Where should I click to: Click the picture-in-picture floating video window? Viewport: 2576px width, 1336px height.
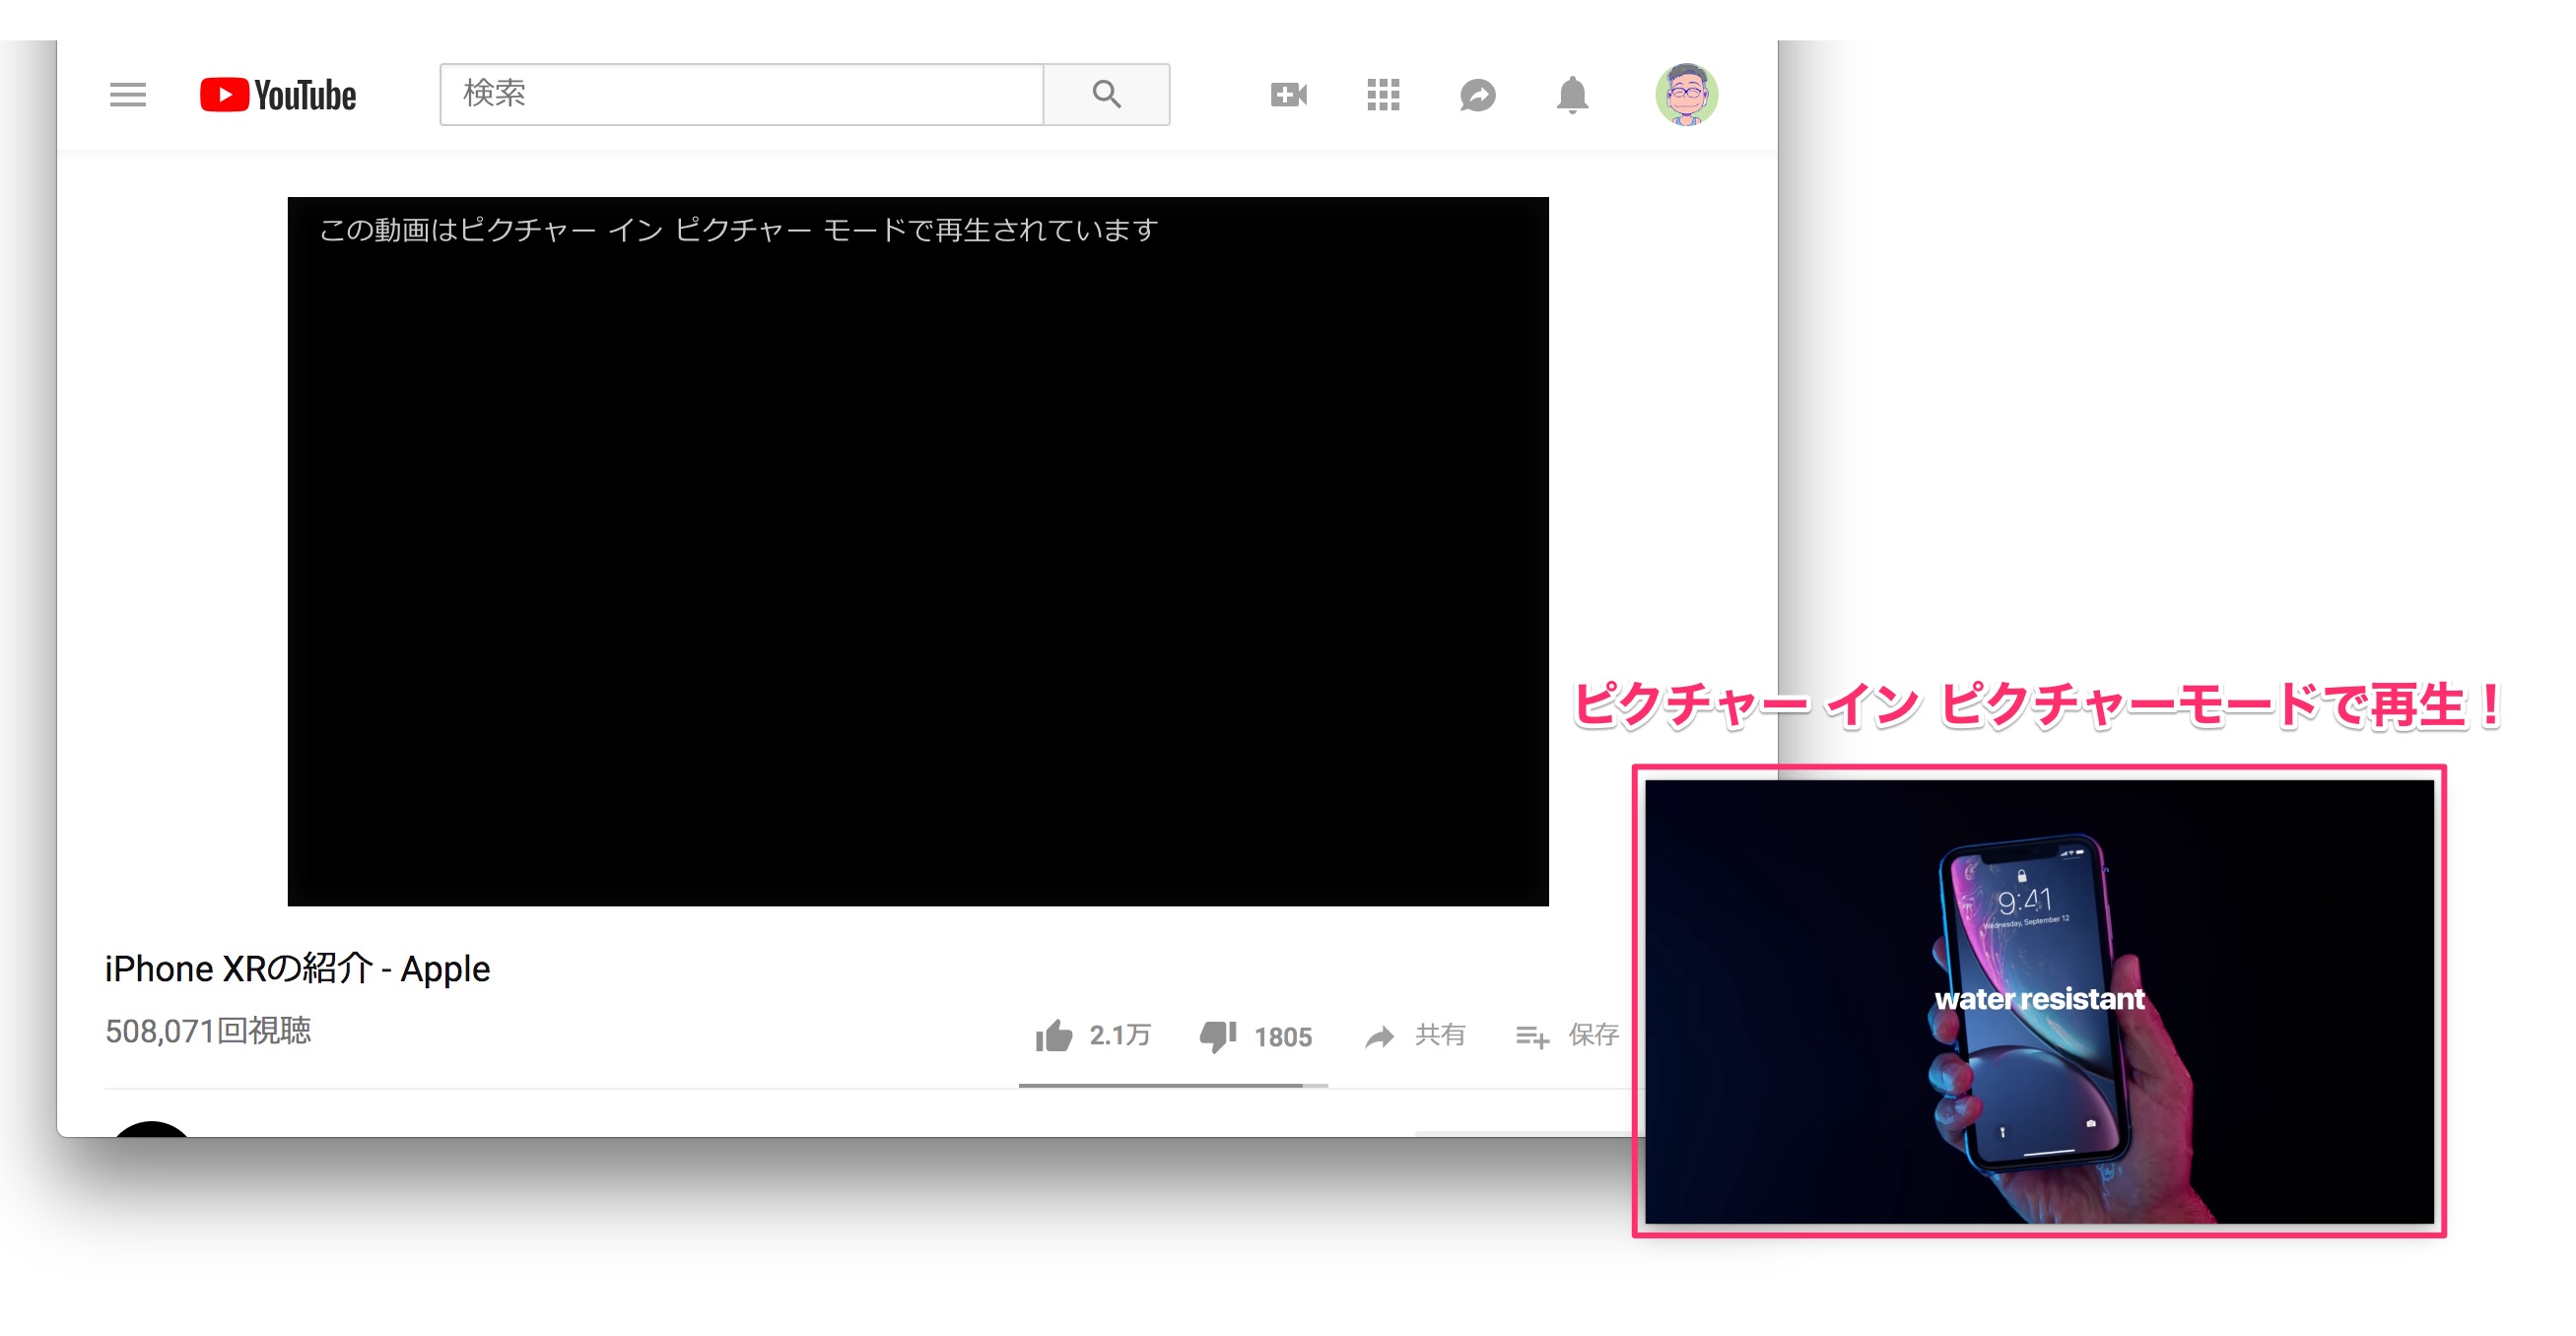(2038, 1000)
